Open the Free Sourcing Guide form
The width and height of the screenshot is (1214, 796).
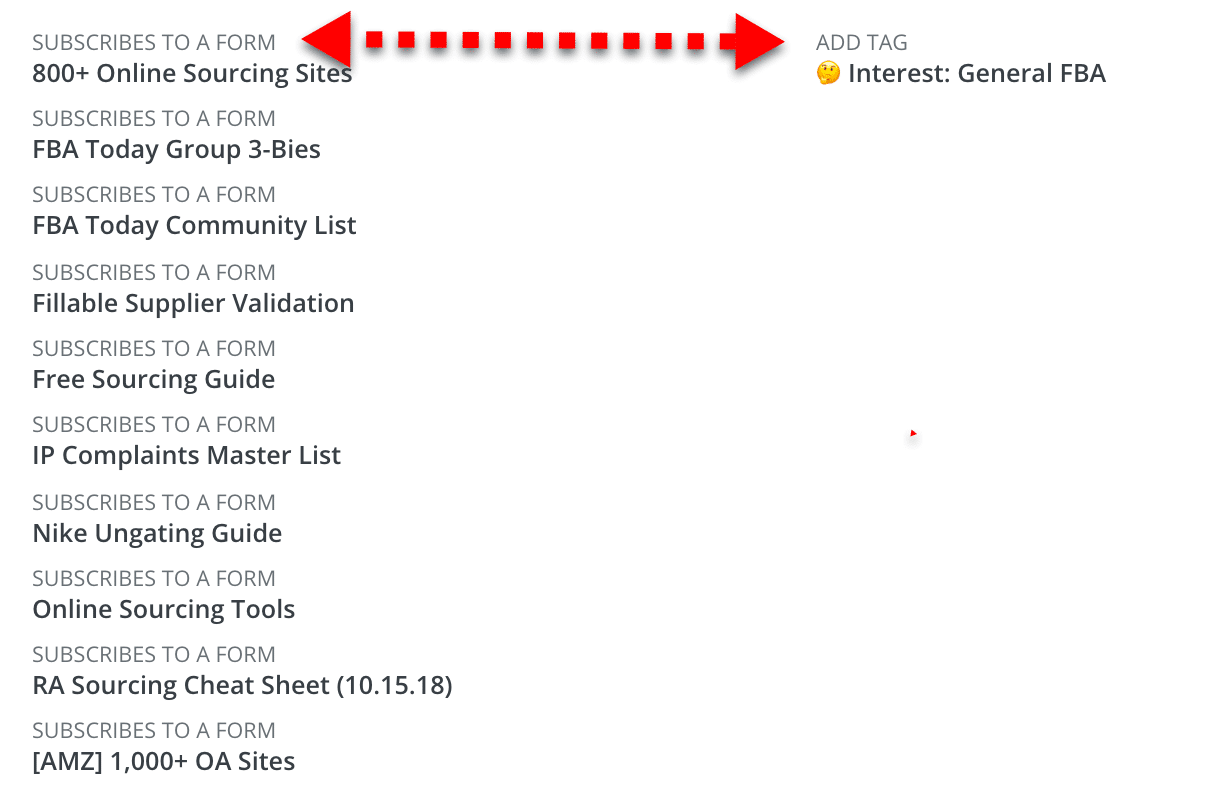tap(153, 380)
